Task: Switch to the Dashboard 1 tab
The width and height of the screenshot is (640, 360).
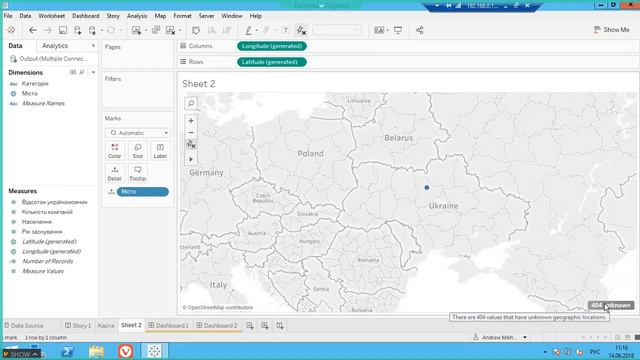Action: (168, 326)
